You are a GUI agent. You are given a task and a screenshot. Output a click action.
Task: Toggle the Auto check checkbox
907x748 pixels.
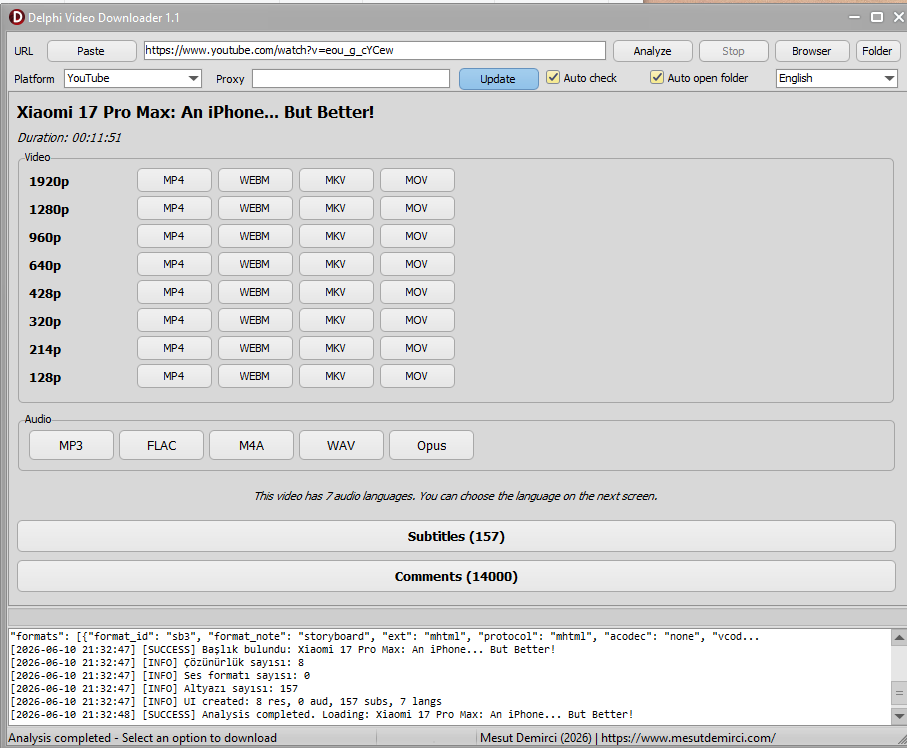pos(553,78)
